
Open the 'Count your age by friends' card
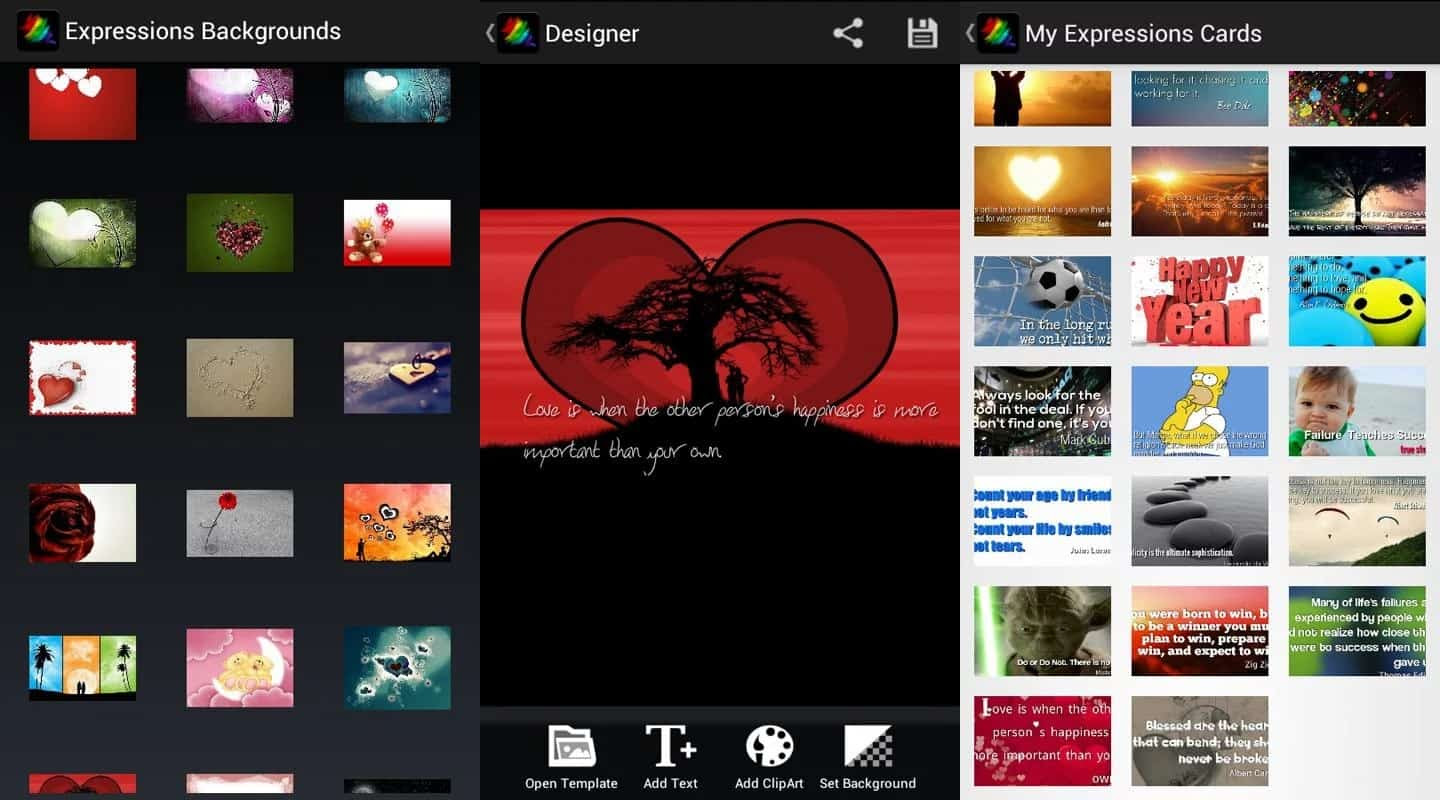coord(1043,521)
